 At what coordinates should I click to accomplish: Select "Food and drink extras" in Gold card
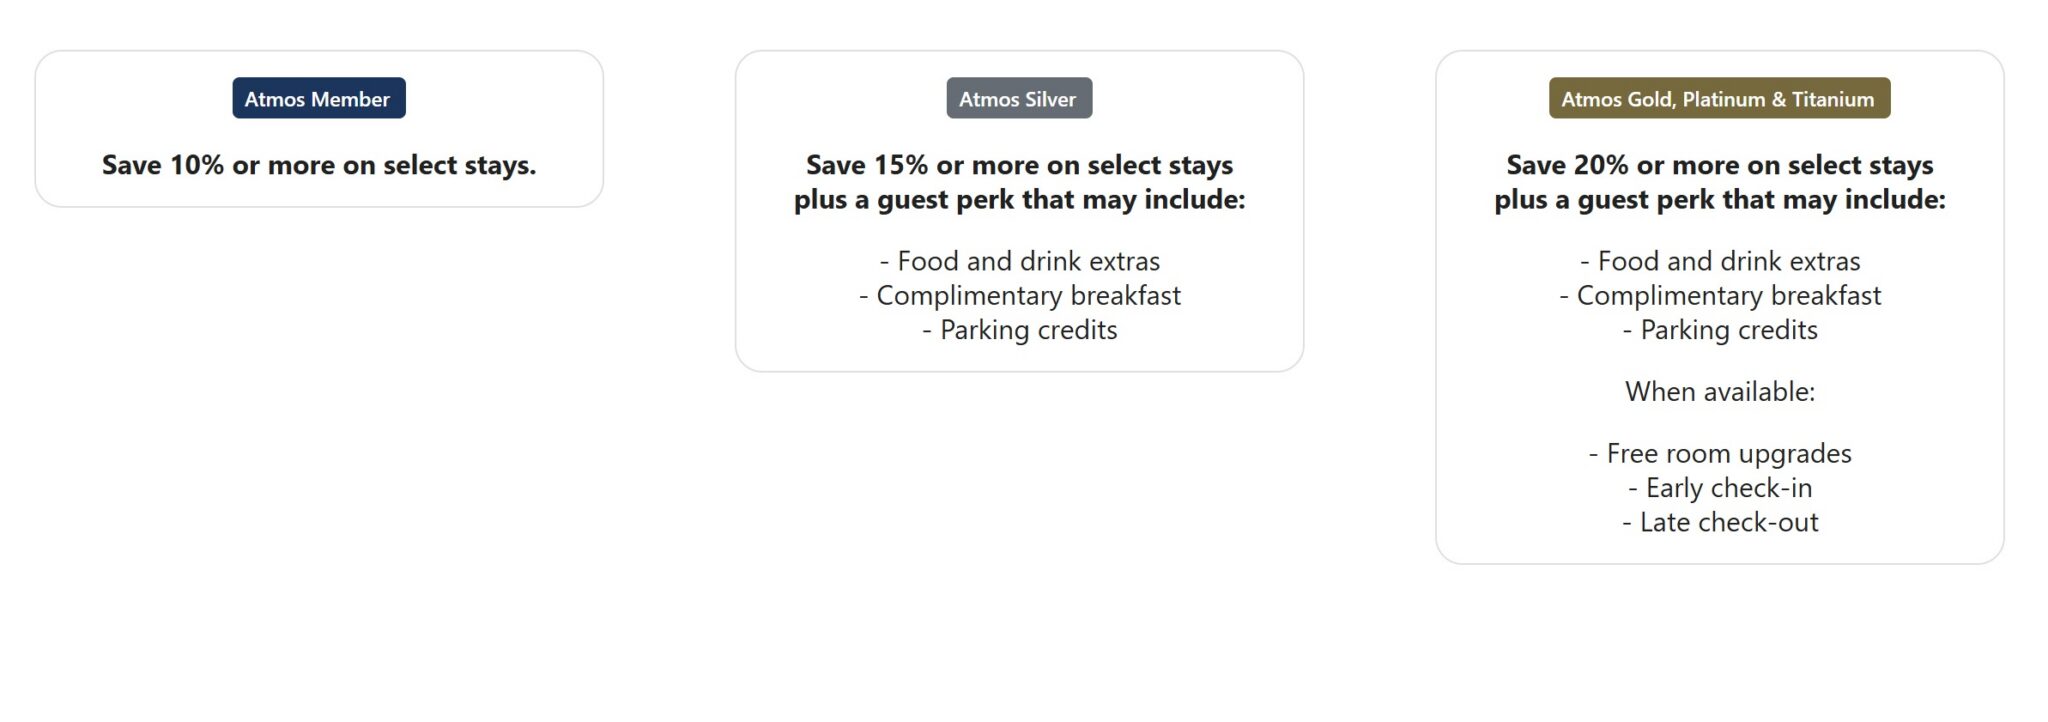[x=1720, y=262]
